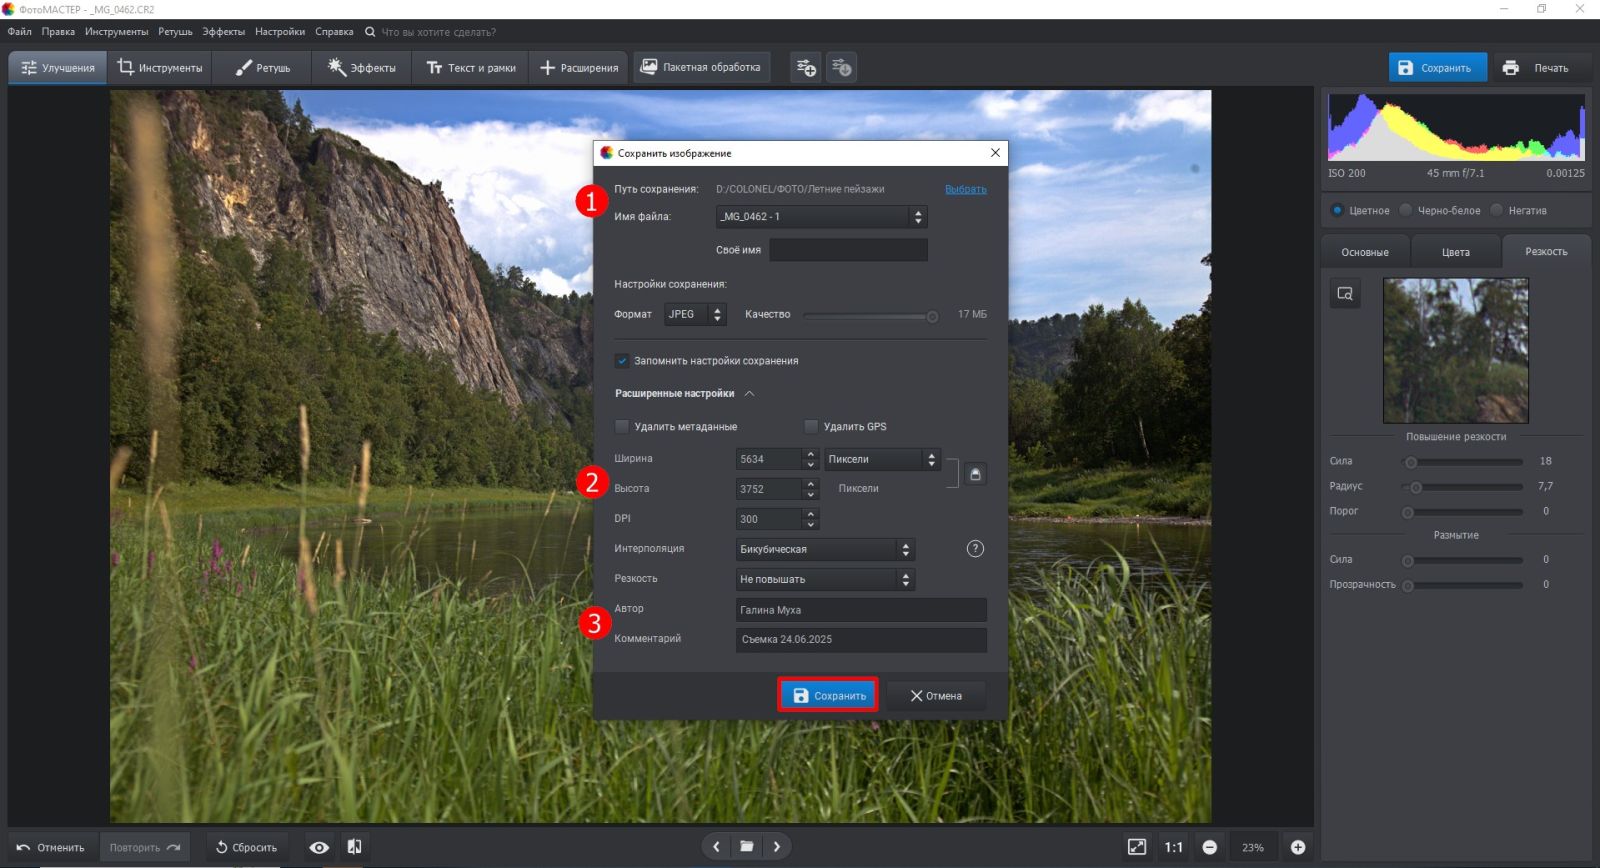The height and width of the screenshot is (868, 1600).
Task: Zoom out with the minus icon
Action: tap(1209, 847)
